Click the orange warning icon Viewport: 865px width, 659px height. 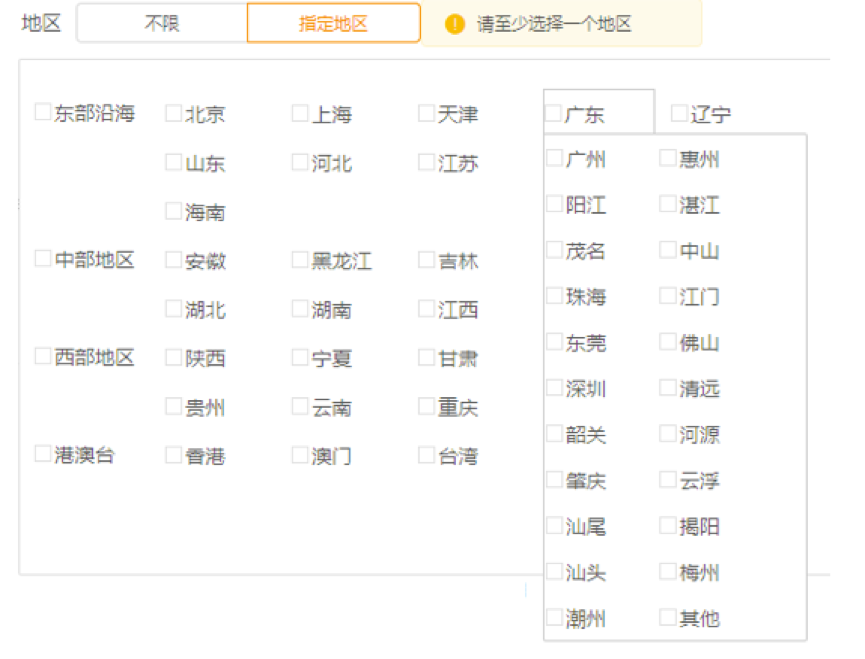click(x=455, y=24)
